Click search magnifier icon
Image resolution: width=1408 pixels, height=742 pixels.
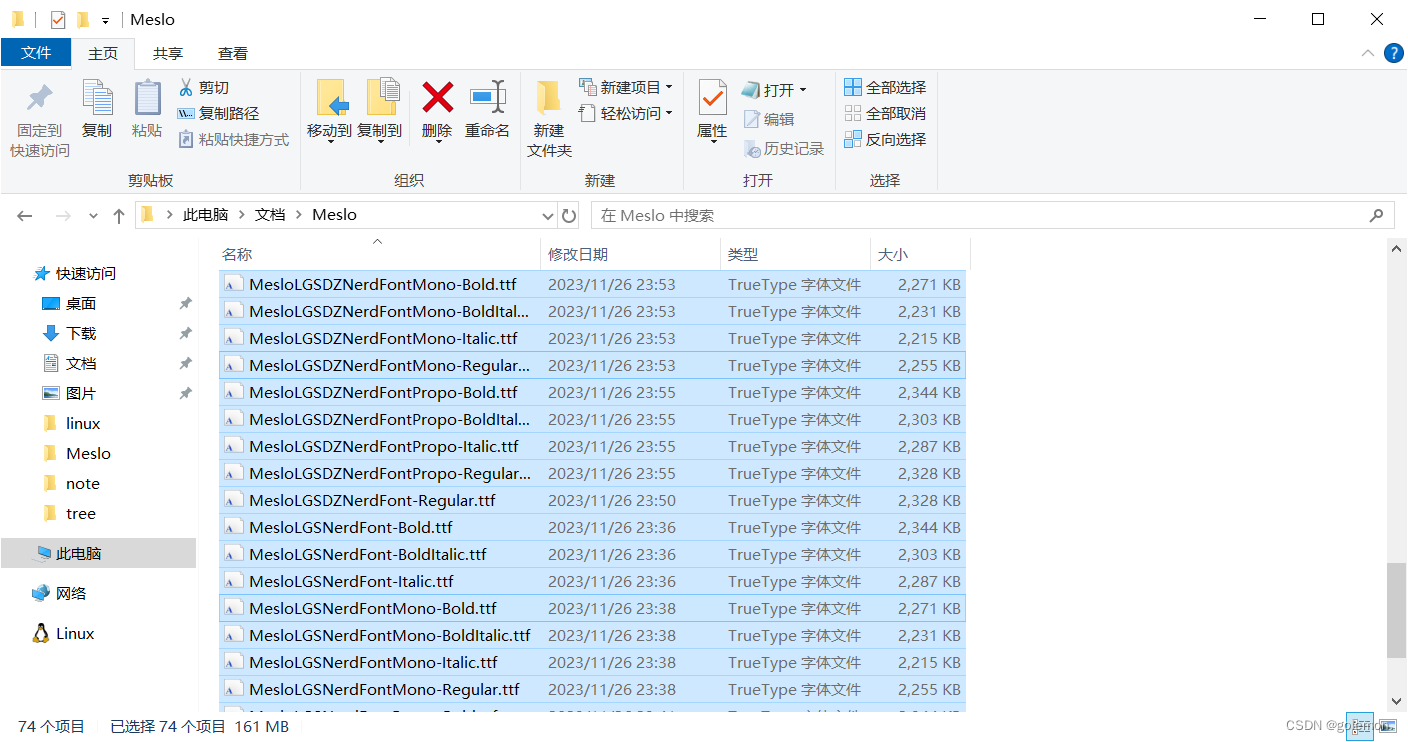(1377, 215)
